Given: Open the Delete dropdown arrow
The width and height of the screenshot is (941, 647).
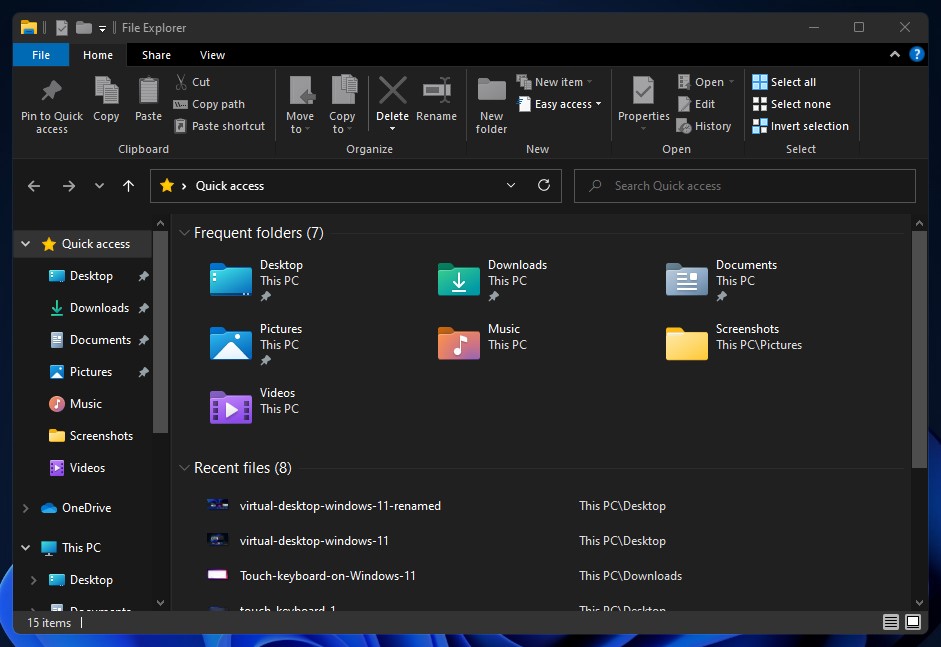Looking at the screenshot, I should click(392, 128).
